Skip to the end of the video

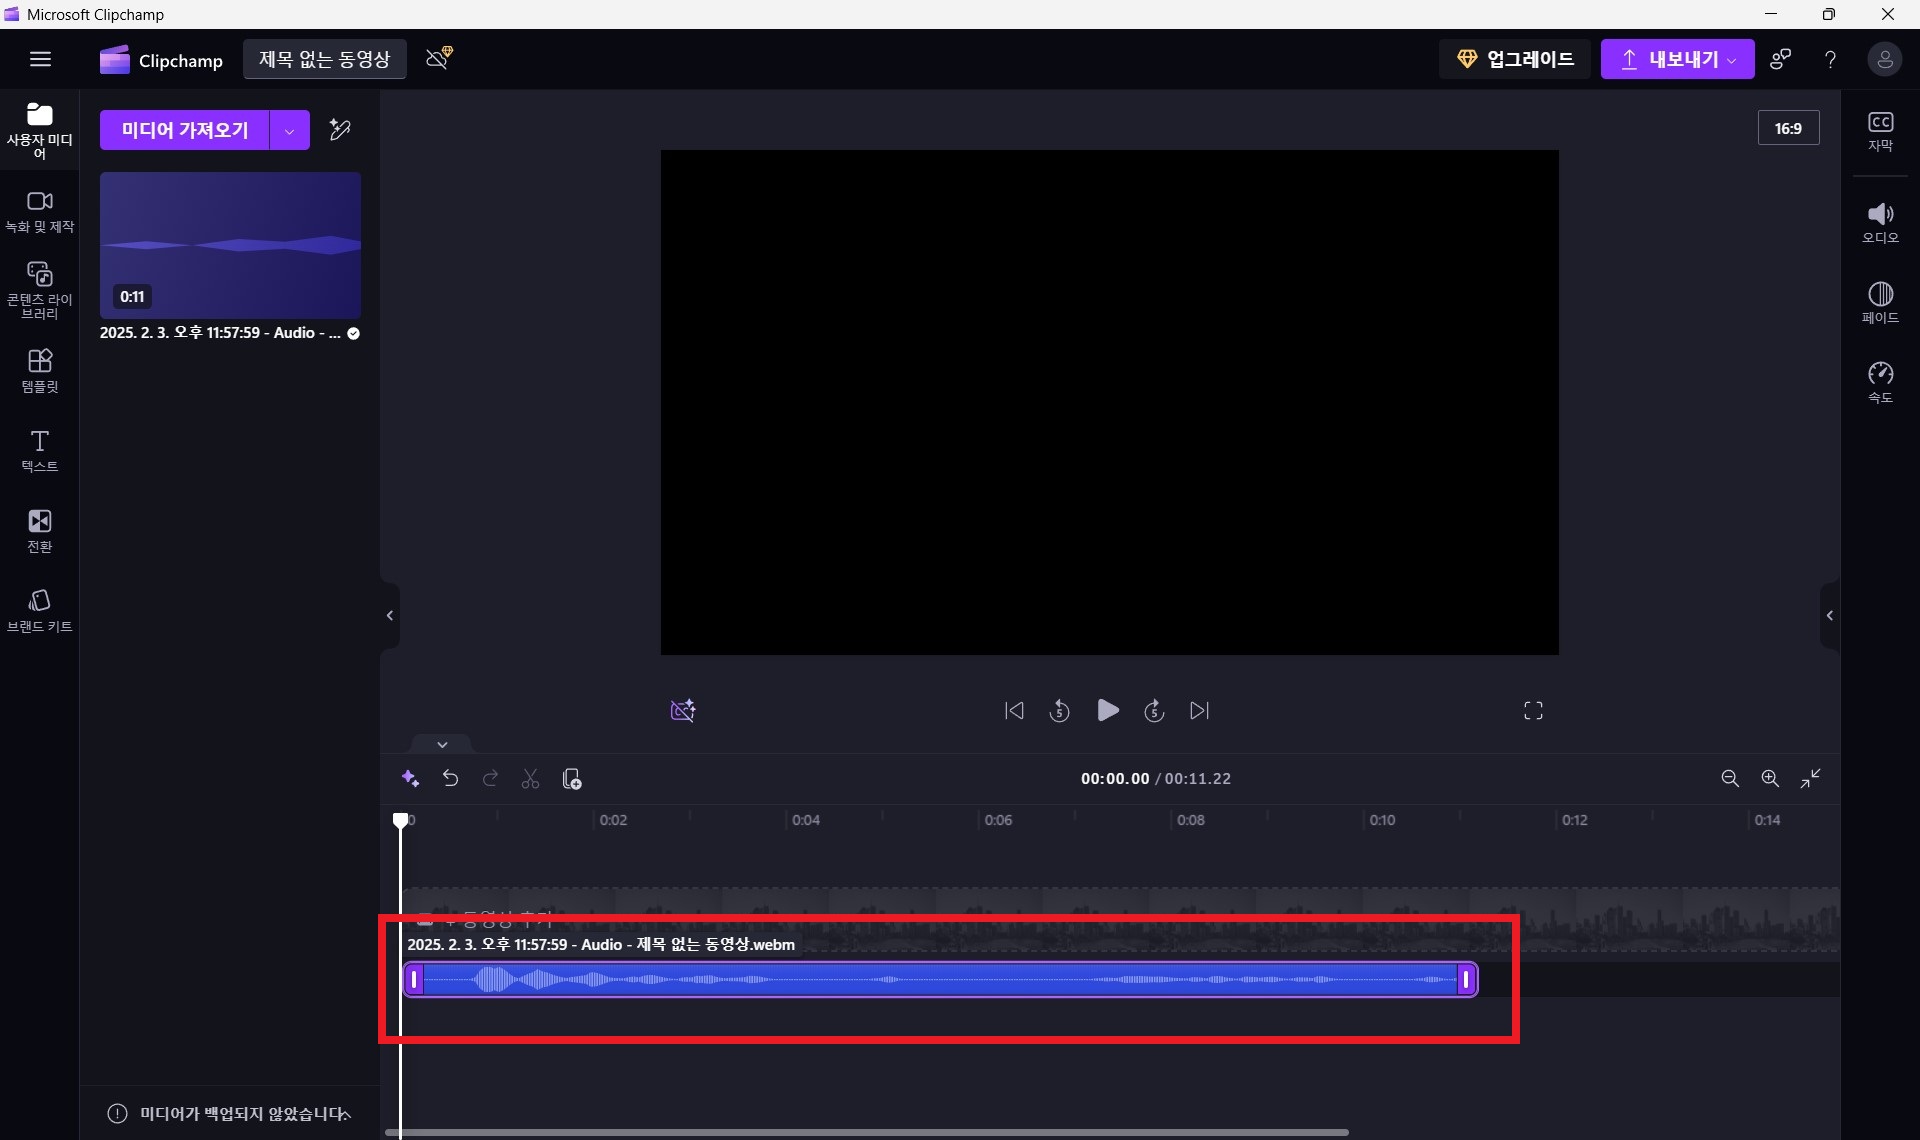click(x=1200, y=711)
